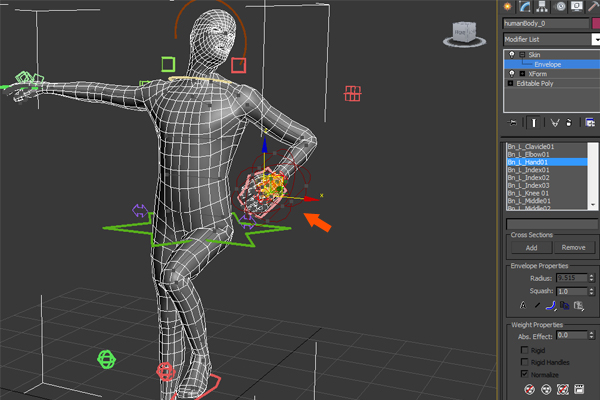Click bone list scroll down arrow
This screenshot has width=600, height=400.
click(593, 205)
